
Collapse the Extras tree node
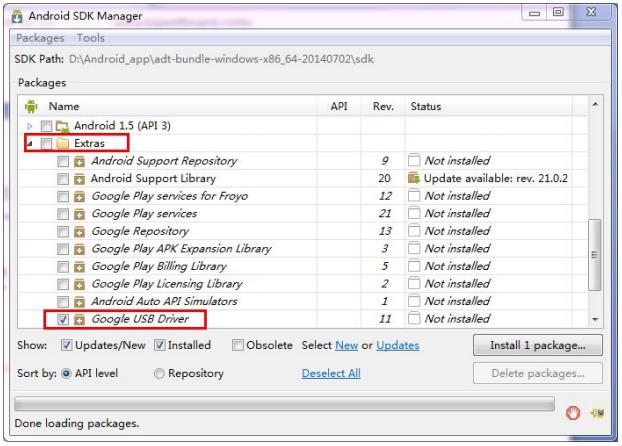tap(29, 144)
